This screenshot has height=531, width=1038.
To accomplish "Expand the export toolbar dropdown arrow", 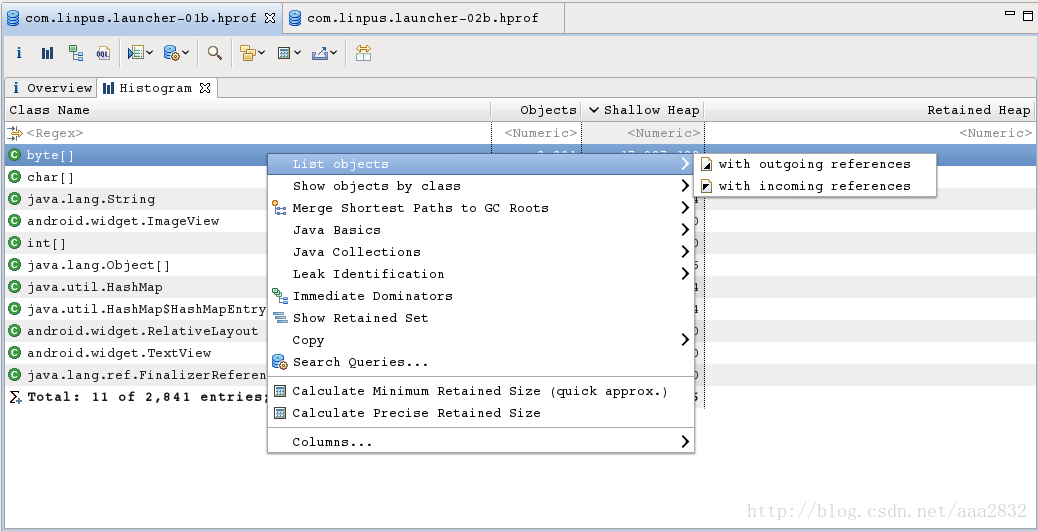I will click(333, 53).
